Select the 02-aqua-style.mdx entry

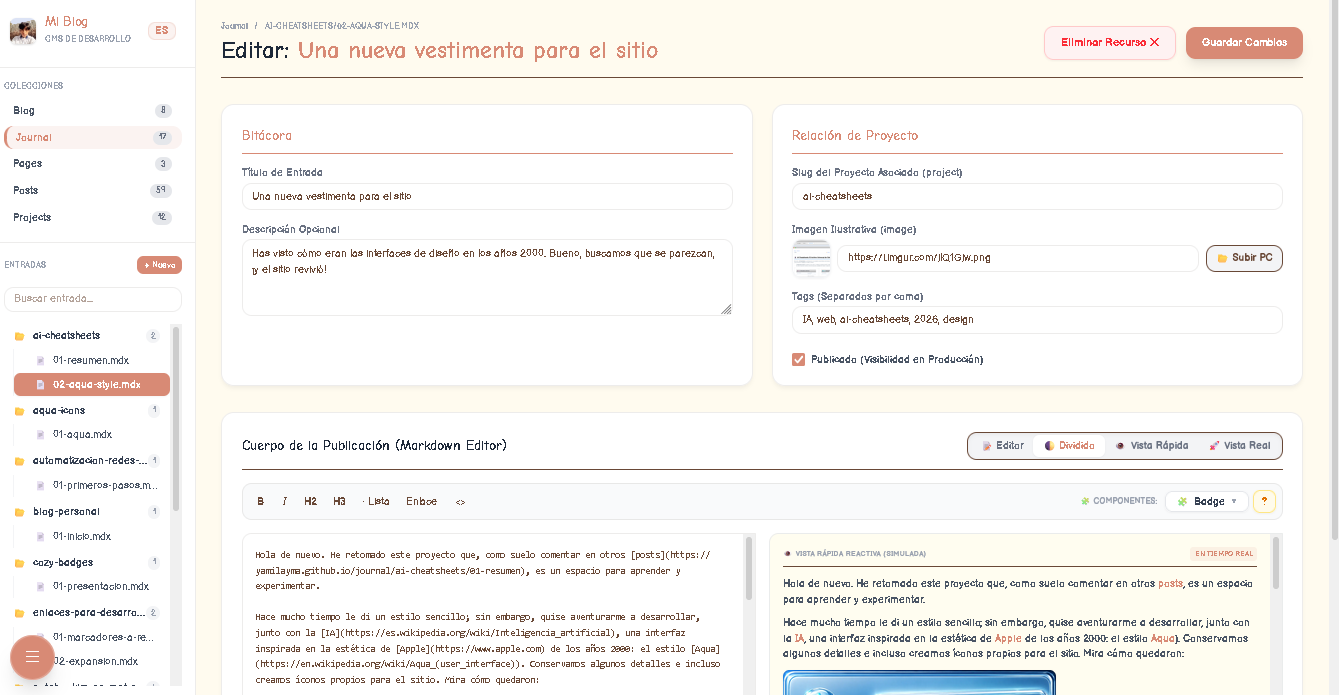92,384
